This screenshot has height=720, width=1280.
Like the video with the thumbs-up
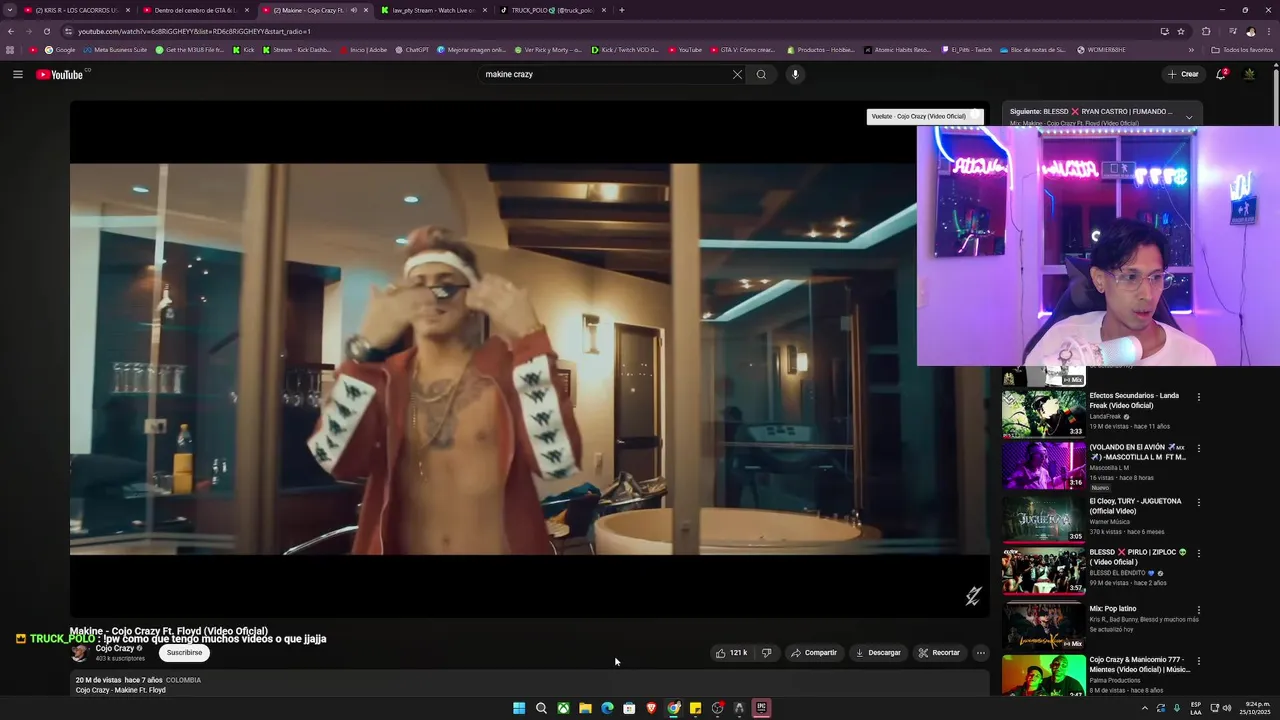point(731,653)
